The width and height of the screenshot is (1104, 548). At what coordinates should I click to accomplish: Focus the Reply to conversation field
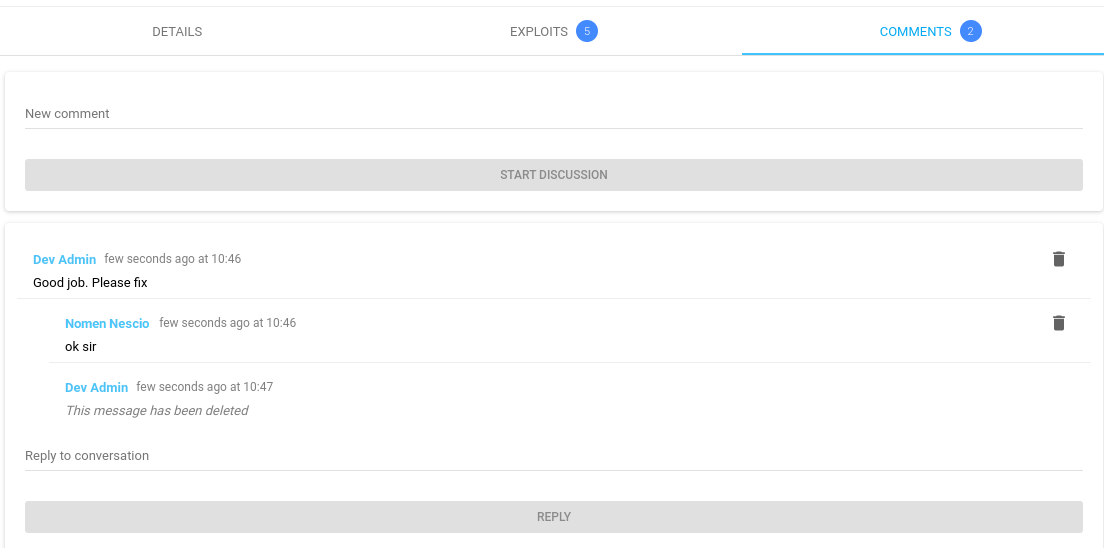tap(553, 456)
